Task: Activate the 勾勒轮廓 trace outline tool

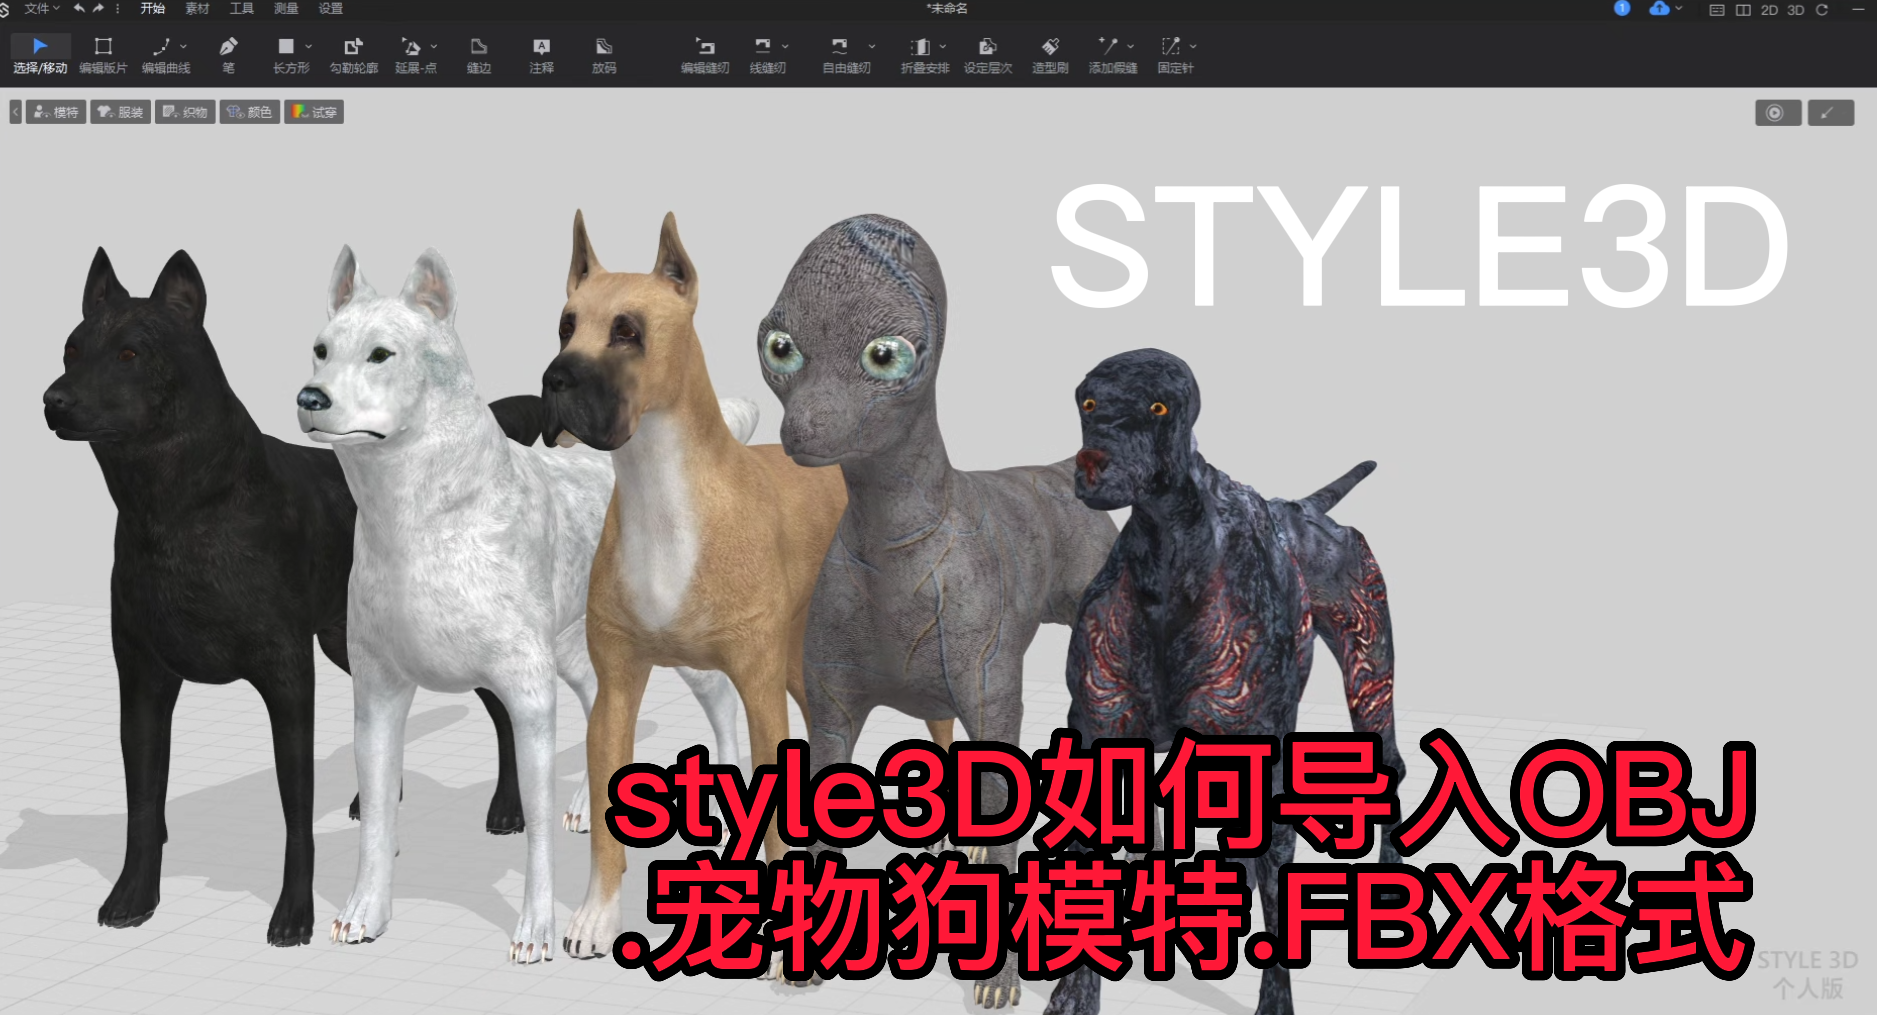Action: click(x=354, y=55)
